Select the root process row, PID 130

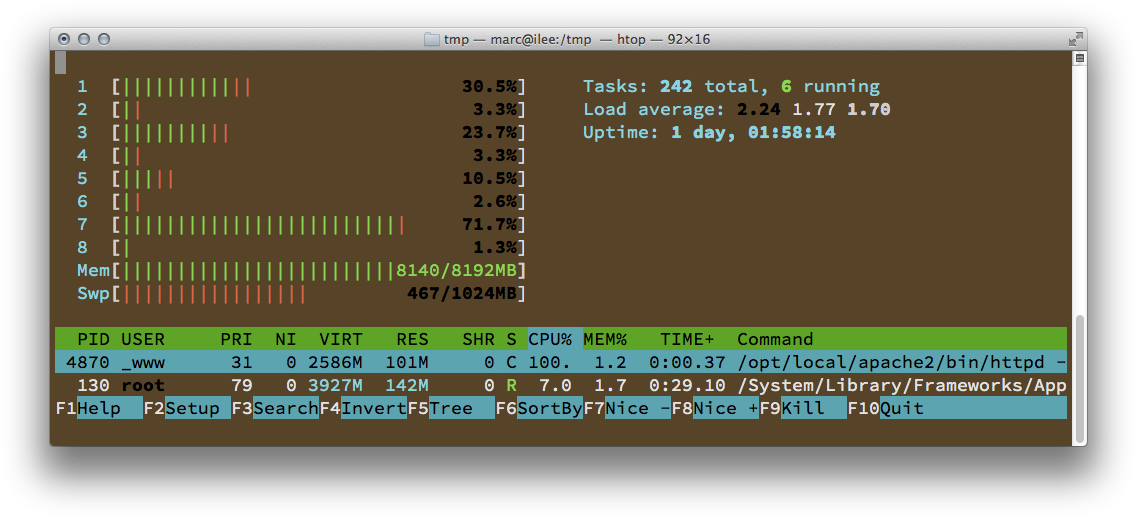pos(560,385)
